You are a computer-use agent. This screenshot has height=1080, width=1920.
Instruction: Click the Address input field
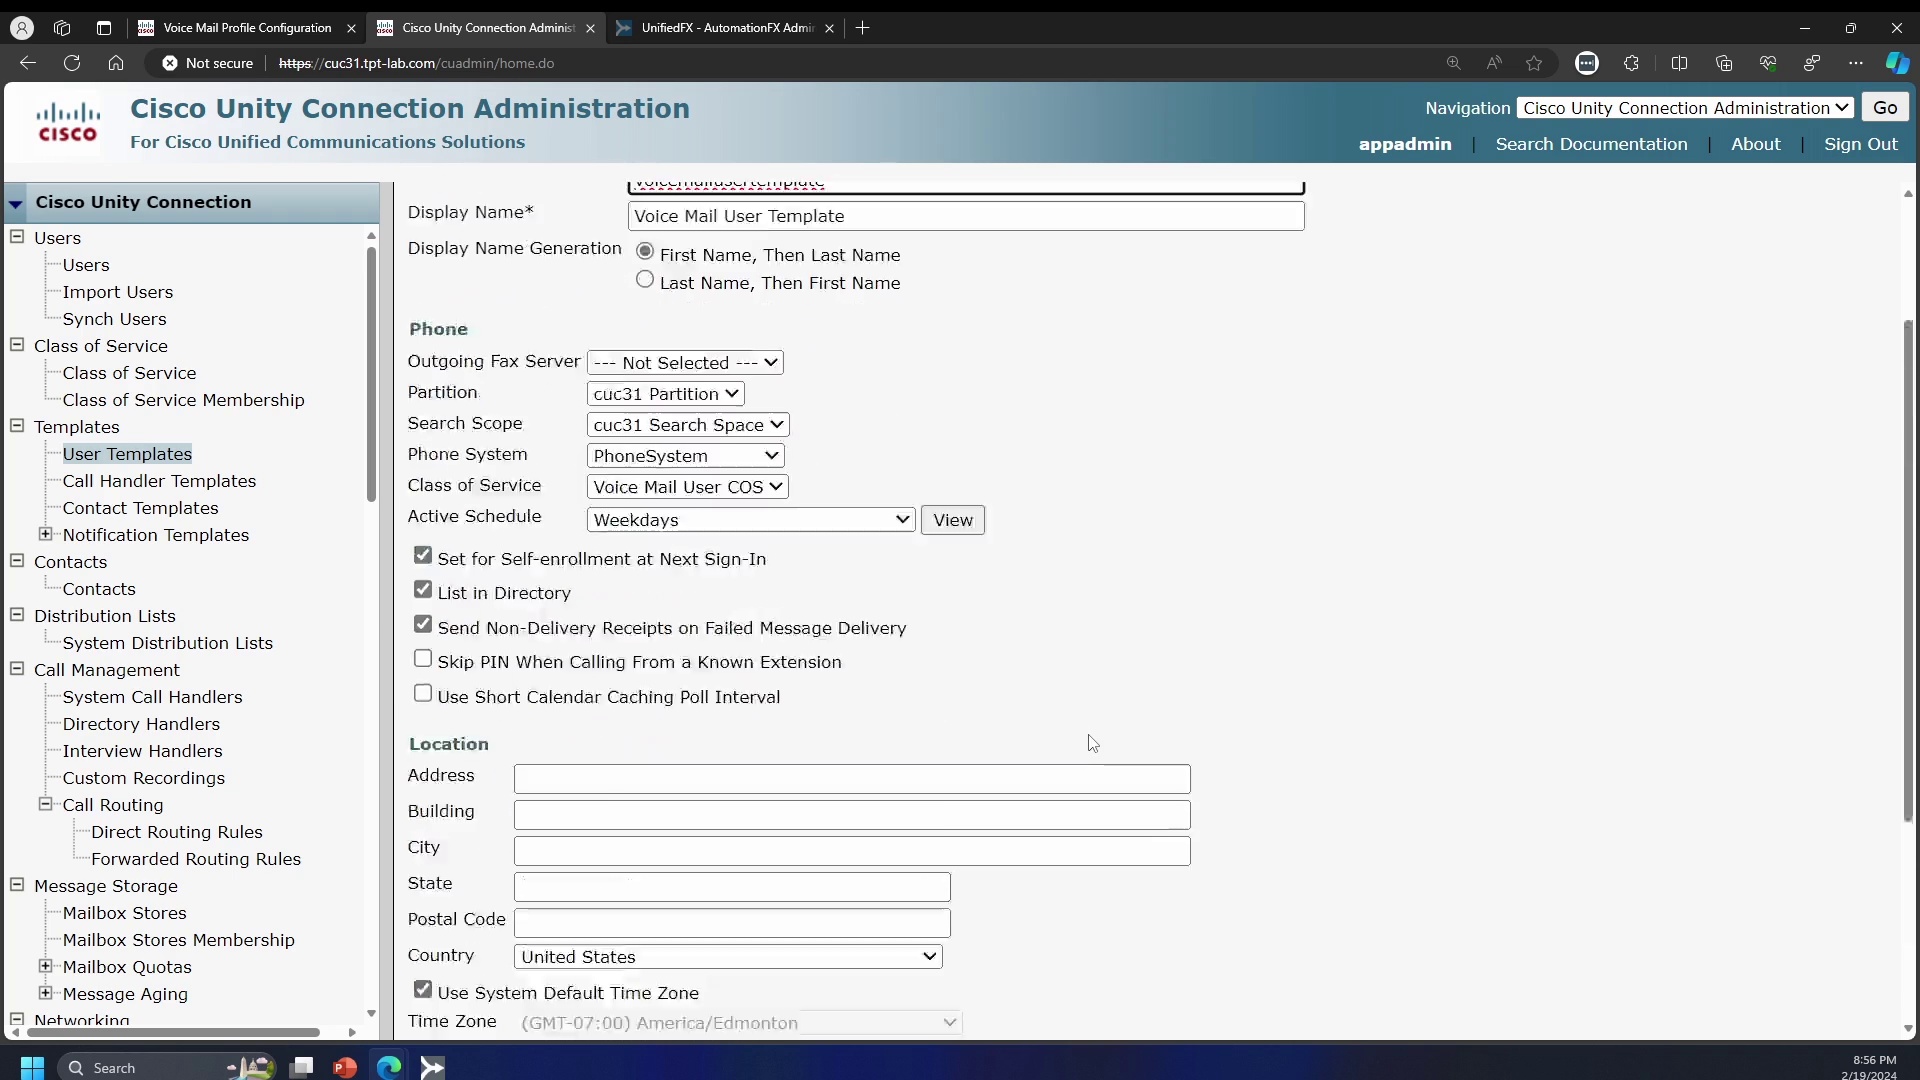point(852,779)
